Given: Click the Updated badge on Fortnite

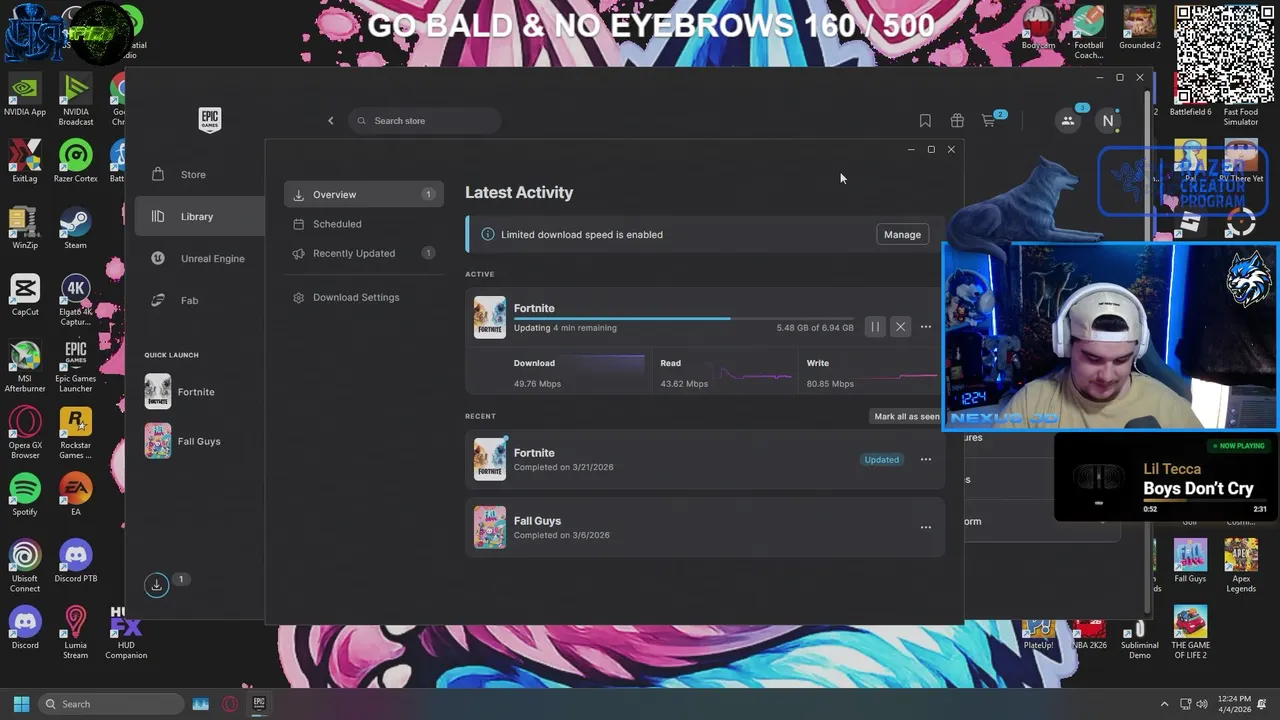Looking at the screenshot, I should (x=881, y=460).
